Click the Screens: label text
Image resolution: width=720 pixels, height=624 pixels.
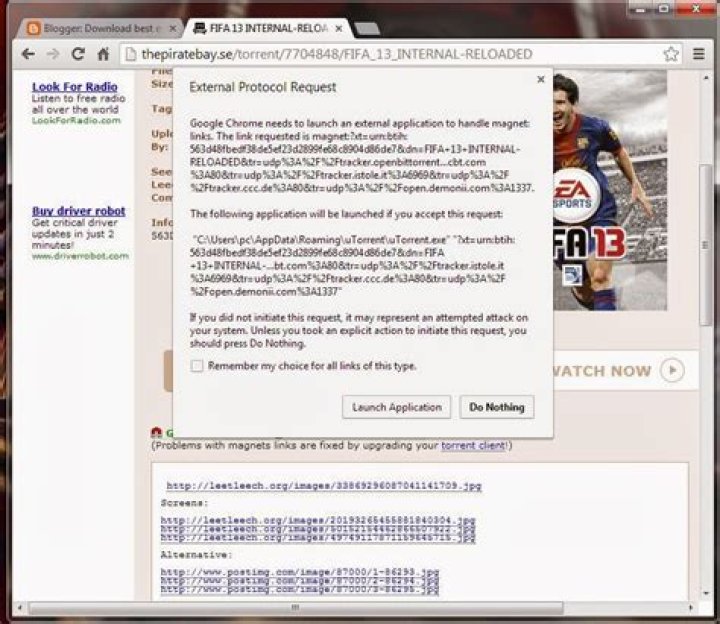pyautogui.click(x=184, y=503)
